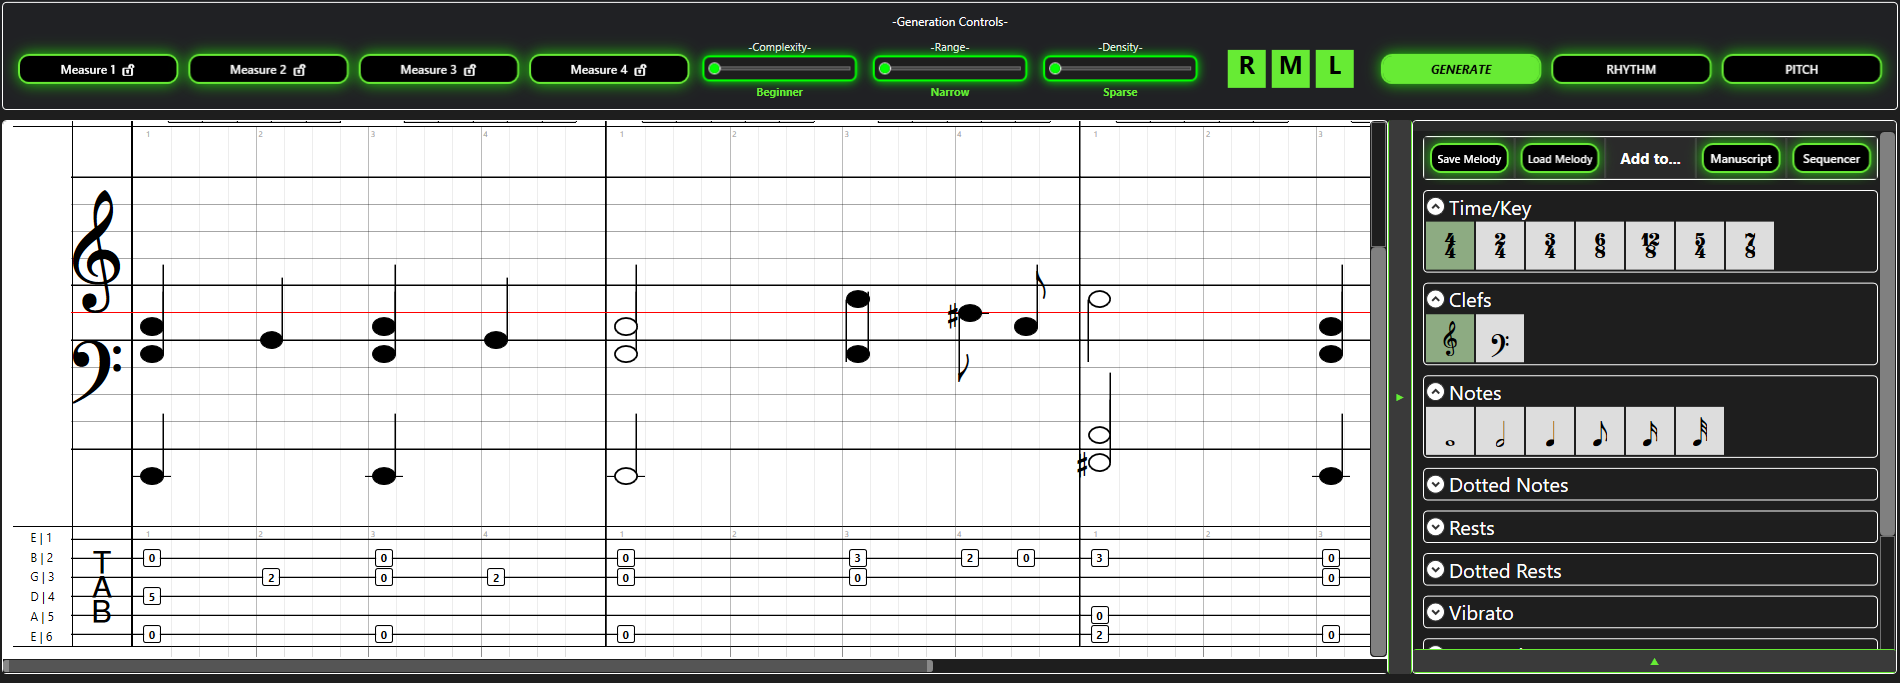Toggle the Measure 1 lock

coord(98,69)
